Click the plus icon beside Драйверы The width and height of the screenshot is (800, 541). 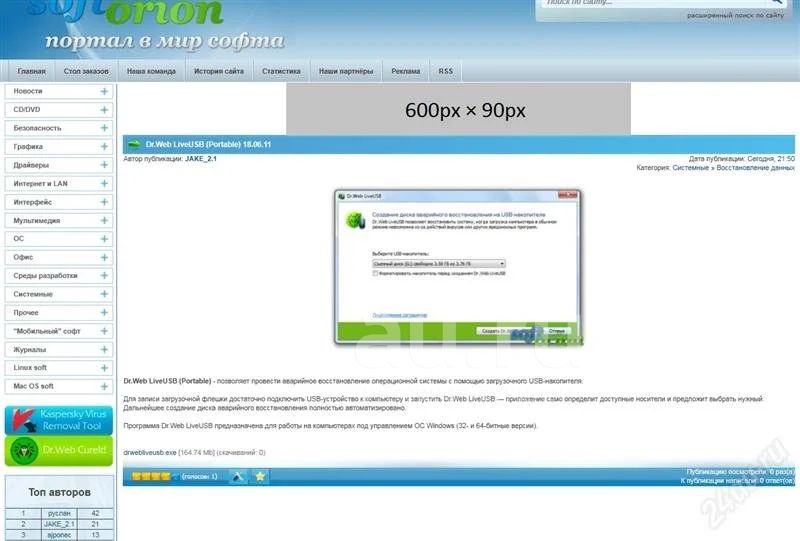click(x=104, y=165)
